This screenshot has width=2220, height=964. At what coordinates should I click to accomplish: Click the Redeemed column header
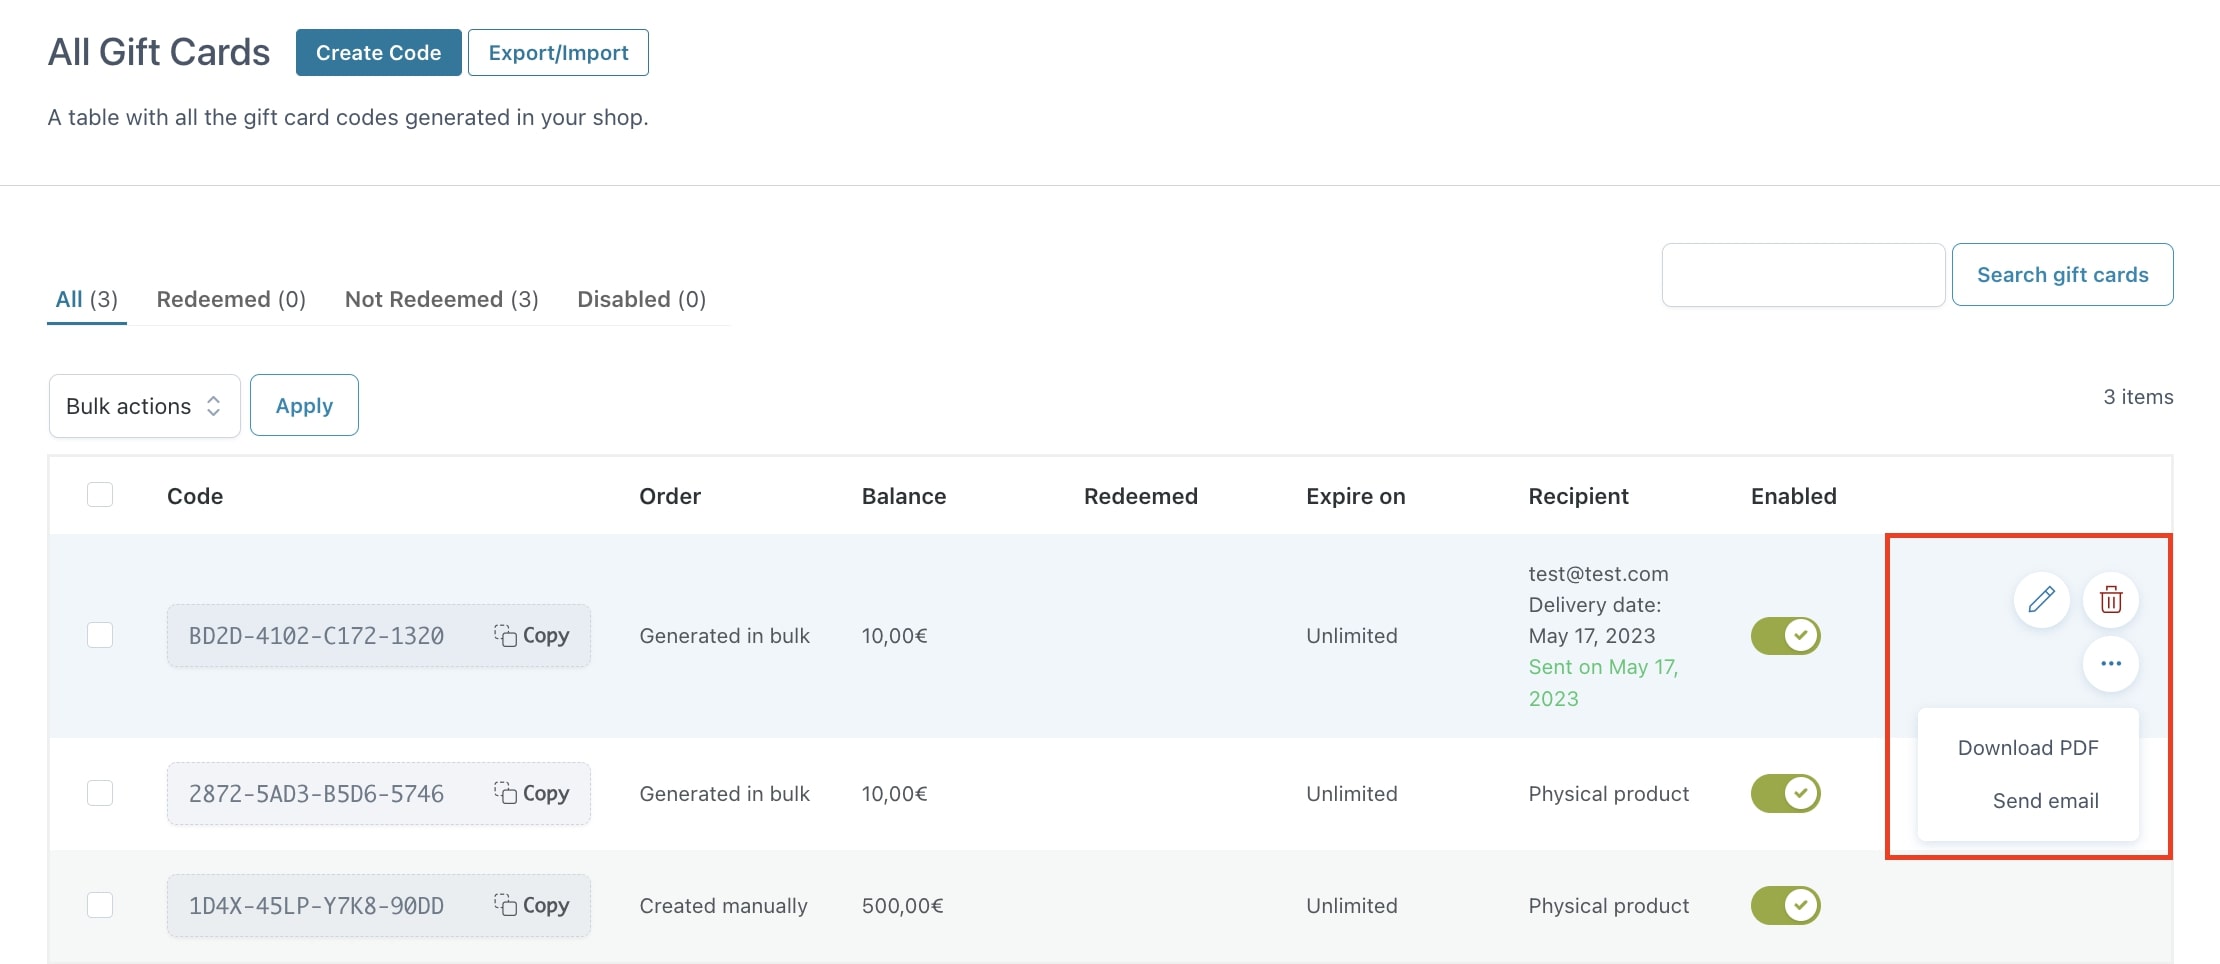(x=1141, y=496)
